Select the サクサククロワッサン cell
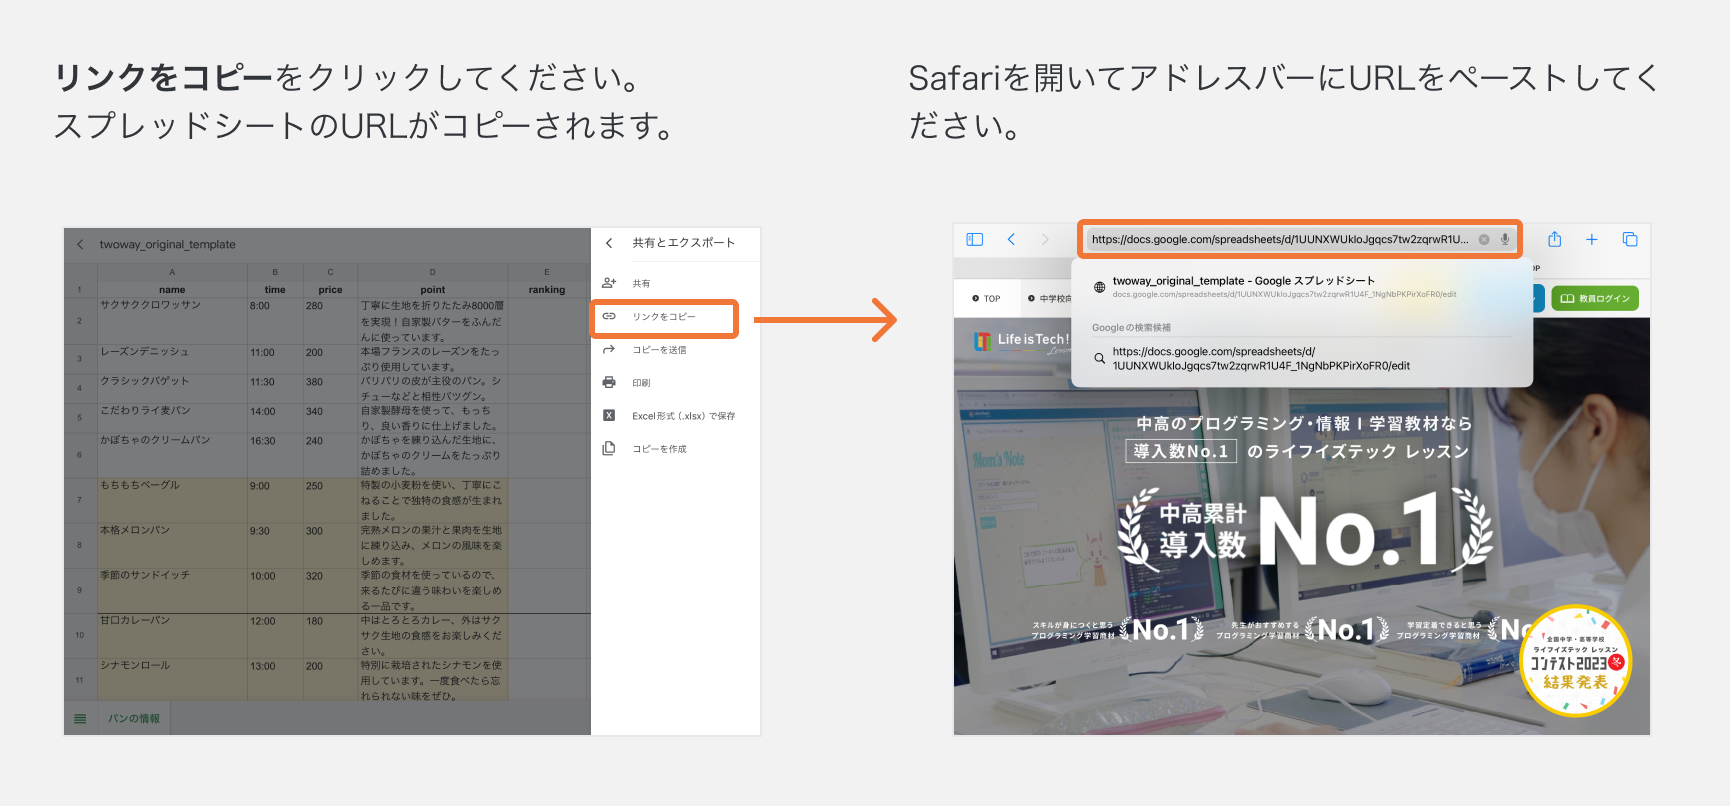The image size is (1730, 806). [x=172, y=321]
